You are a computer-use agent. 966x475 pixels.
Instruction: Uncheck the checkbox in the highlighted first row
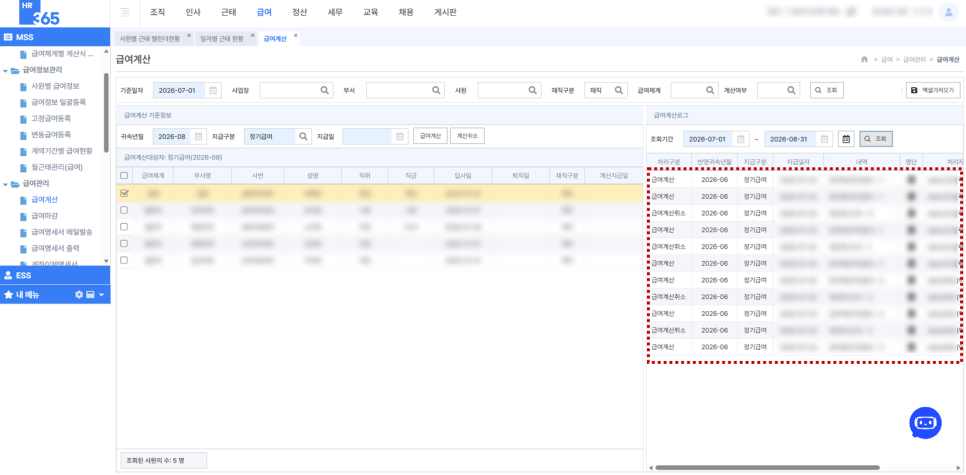124,193
